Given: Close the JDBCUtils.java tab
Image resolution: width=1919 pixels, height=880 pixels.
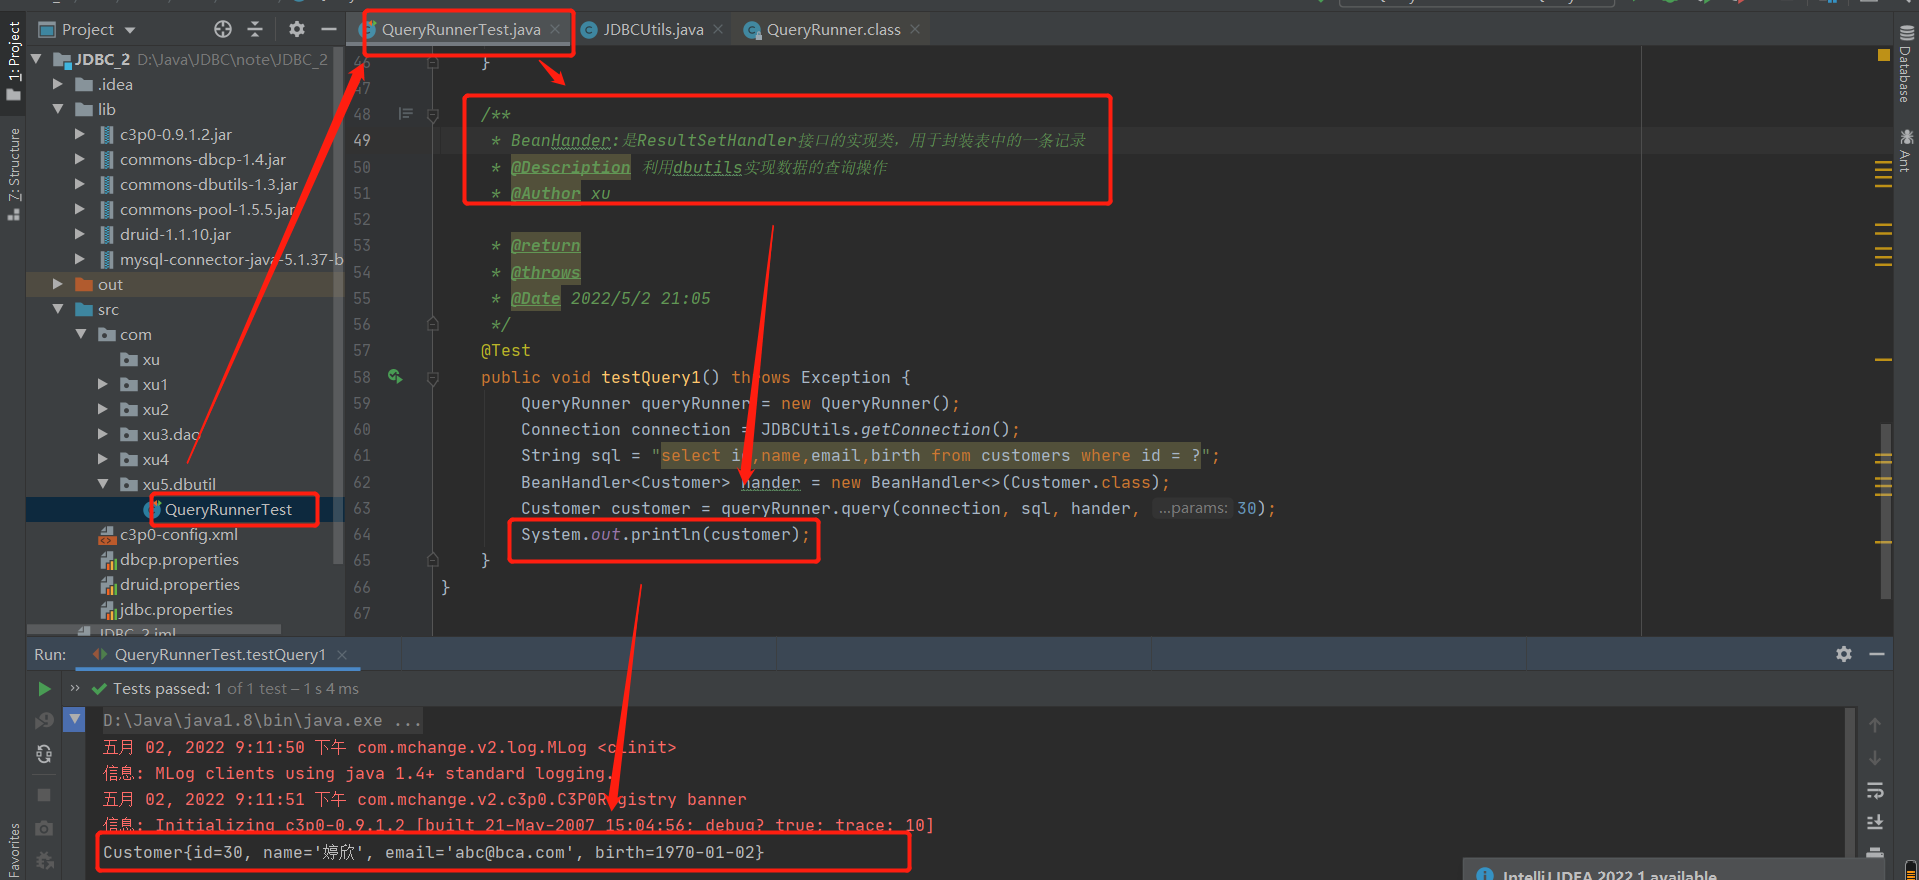Looking at the screenshot, I should 718,29.
